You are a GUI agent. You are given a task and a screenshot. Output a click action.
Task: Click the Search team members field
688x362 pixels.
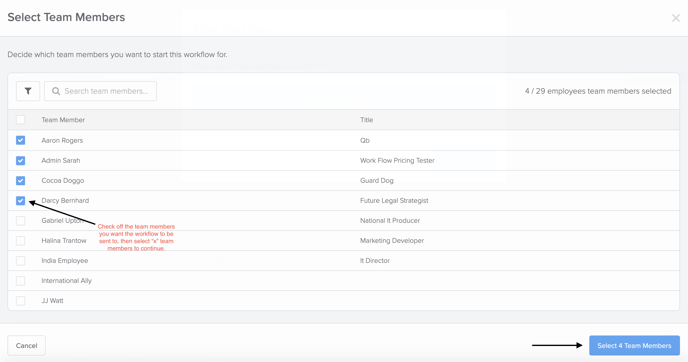100,91
